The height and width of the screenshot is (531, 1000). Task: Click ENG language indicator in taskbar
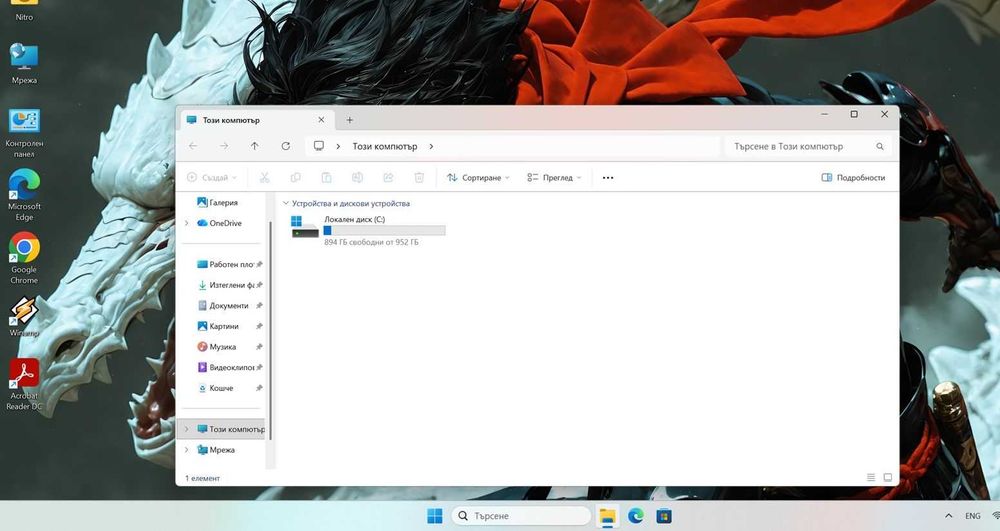click(x=973, y=516)
